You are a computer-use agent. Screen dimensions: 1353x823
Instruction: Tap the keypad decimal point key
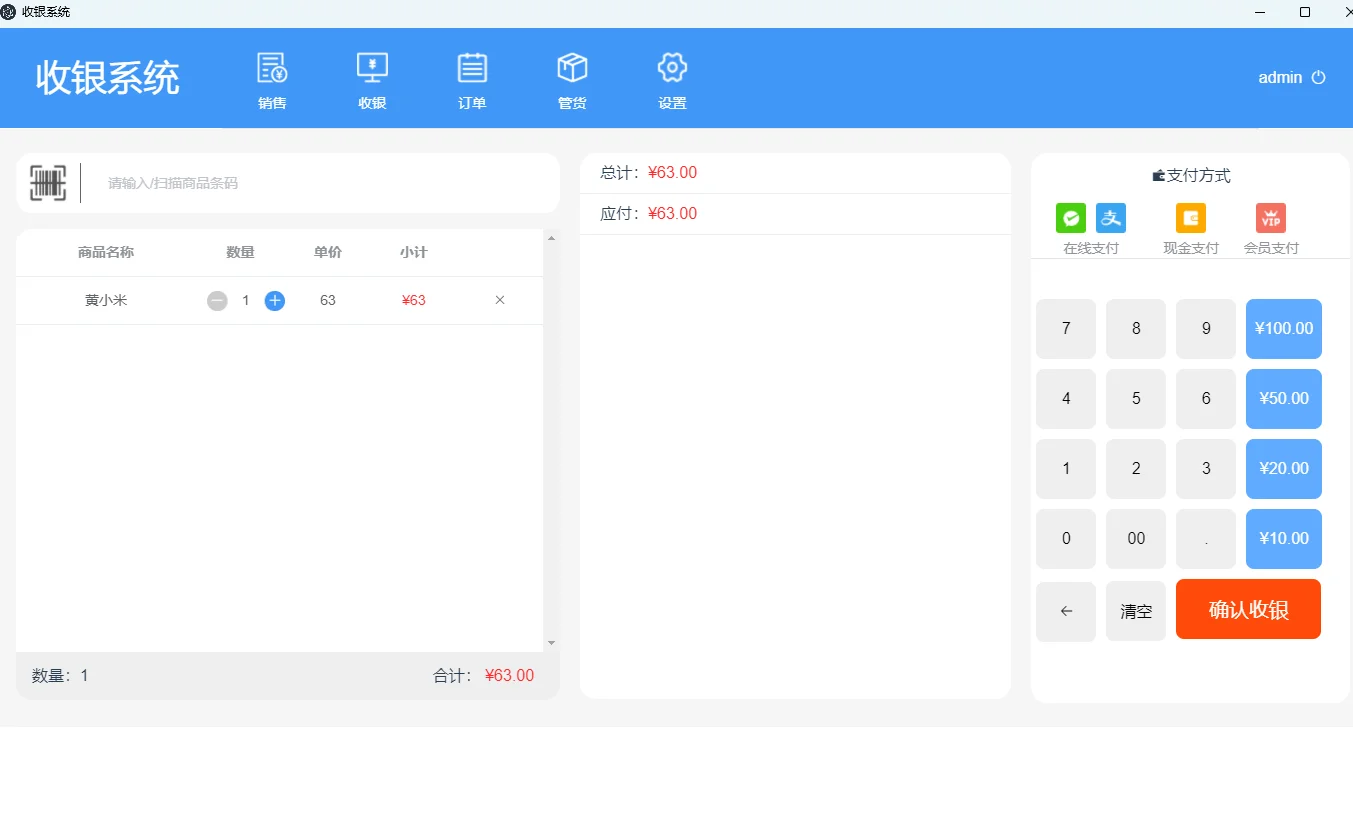click(x=1206, y=539)
